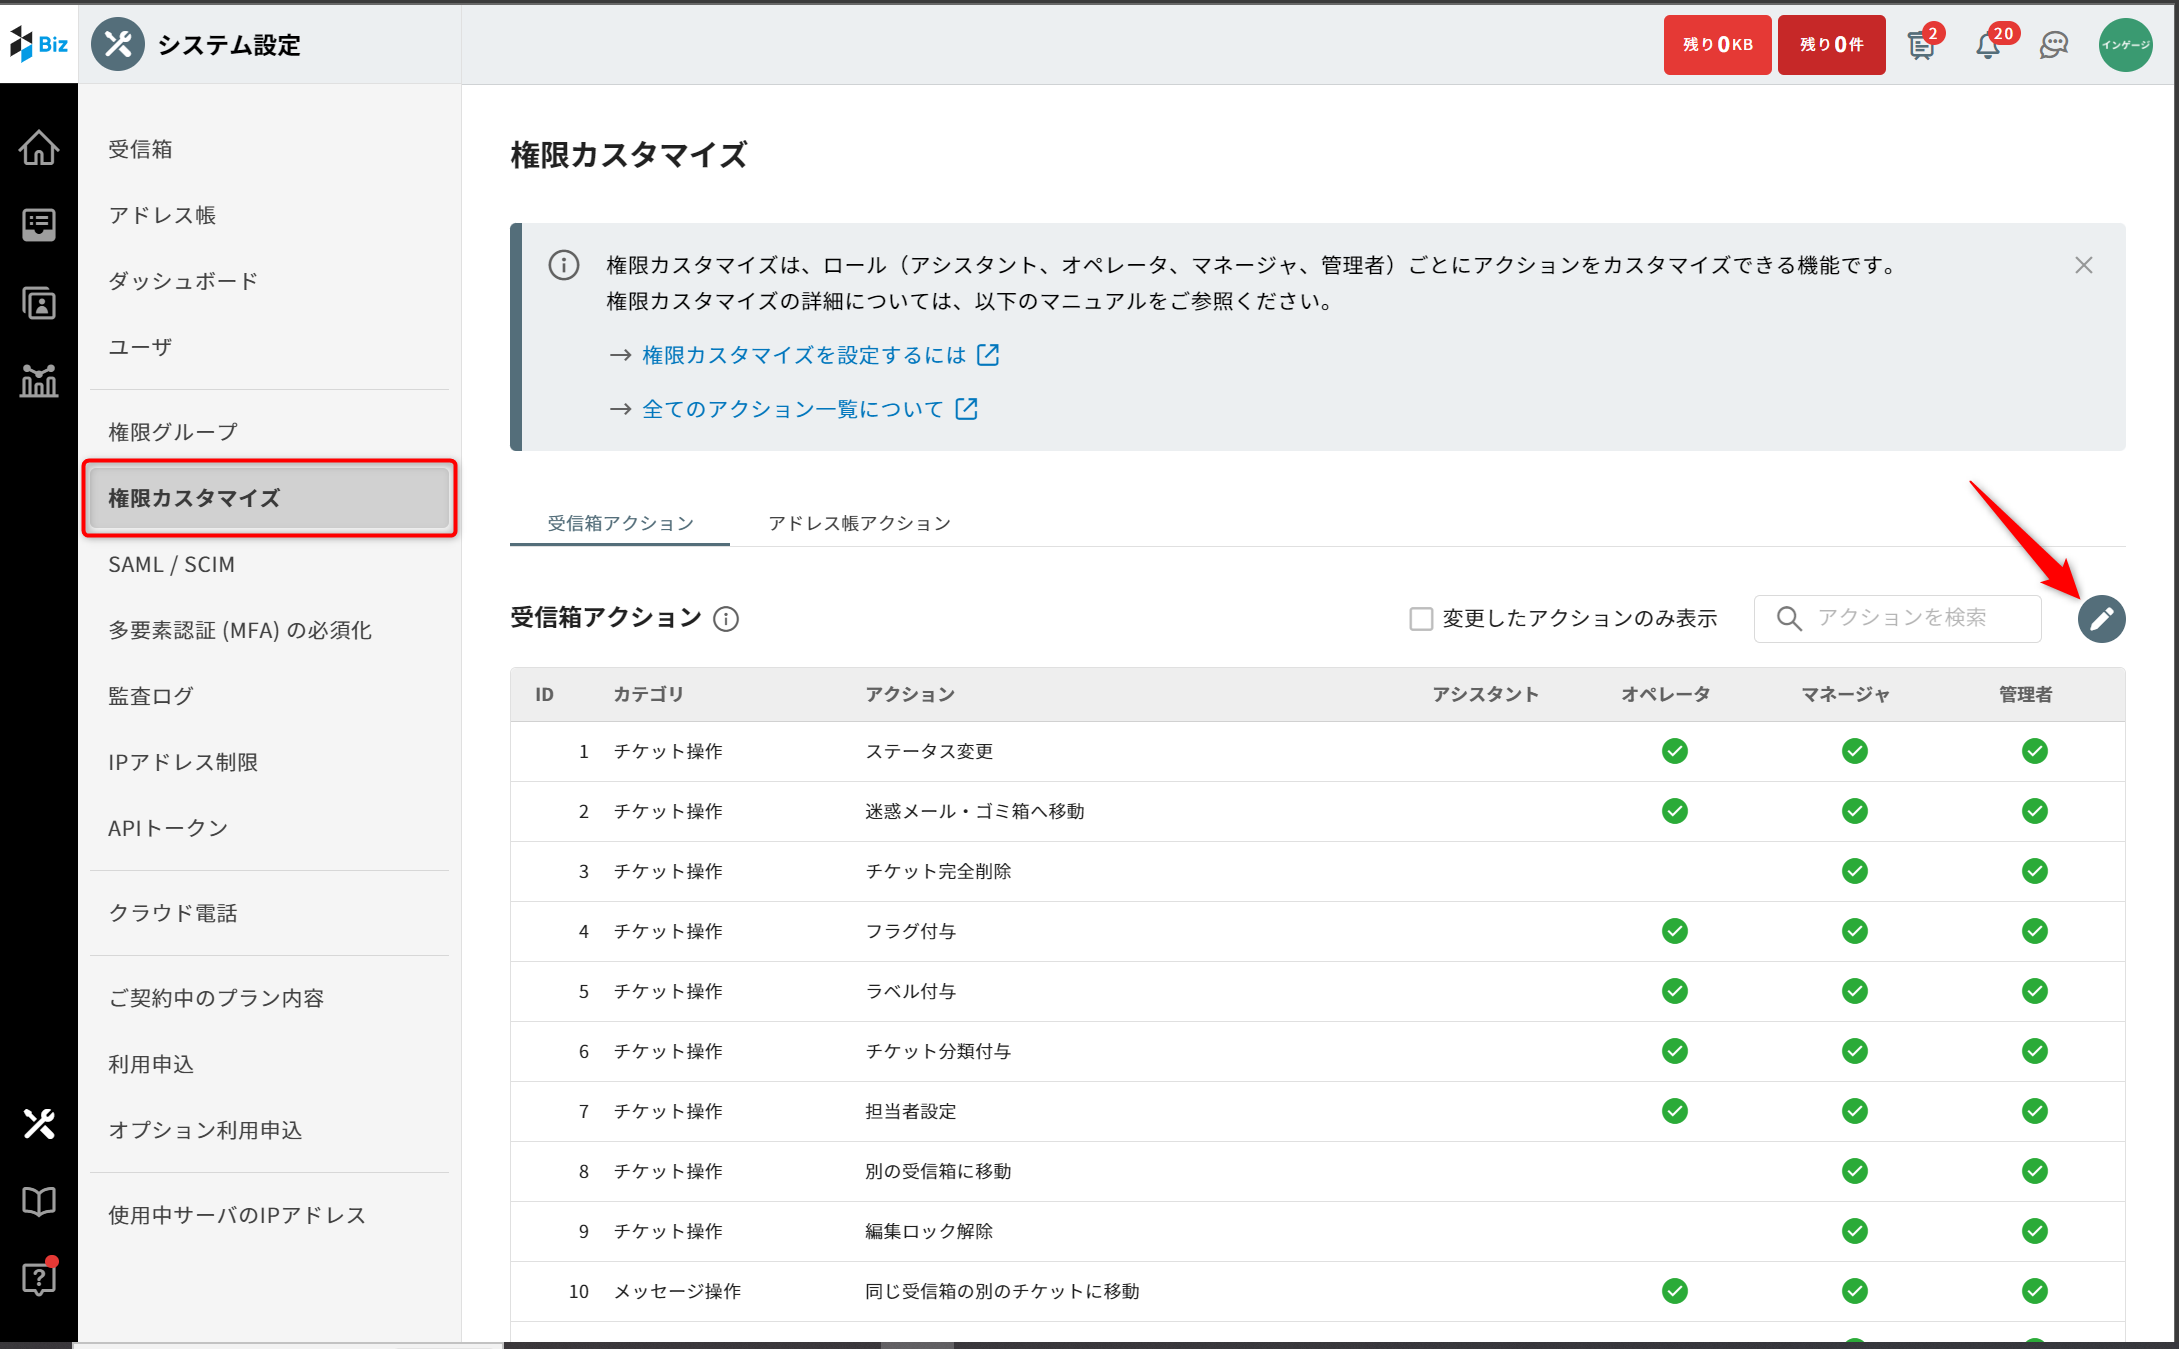Open link 全てのアクション一覧について
2179x1349 pixels.
coord(793,409)
